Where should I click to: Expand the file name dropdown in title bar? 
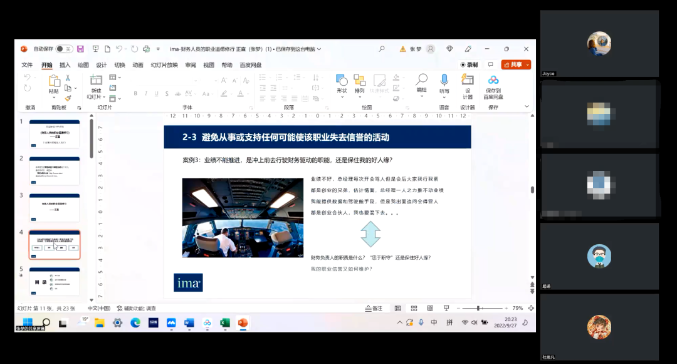319,49
